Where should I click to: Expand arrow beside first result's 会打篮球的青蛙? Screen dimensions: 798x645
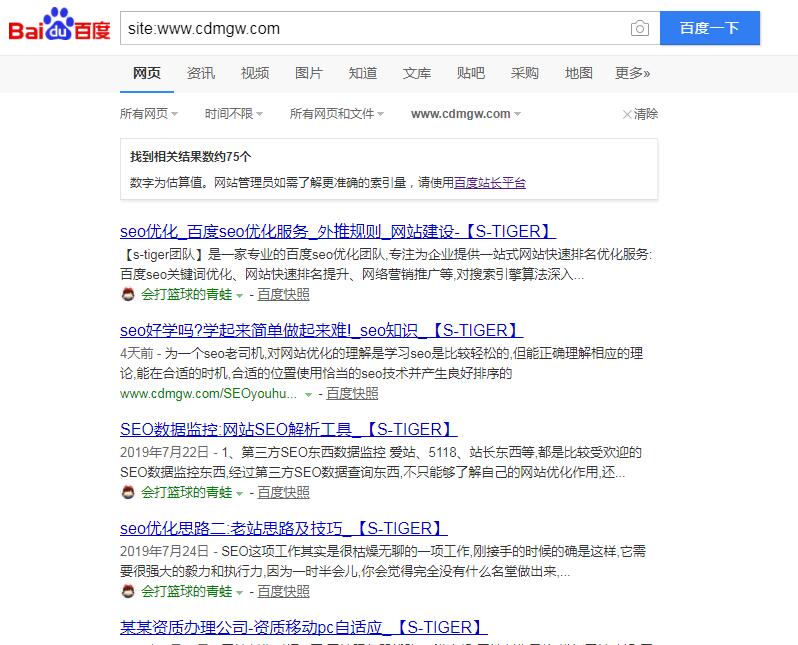click(239, 295)
